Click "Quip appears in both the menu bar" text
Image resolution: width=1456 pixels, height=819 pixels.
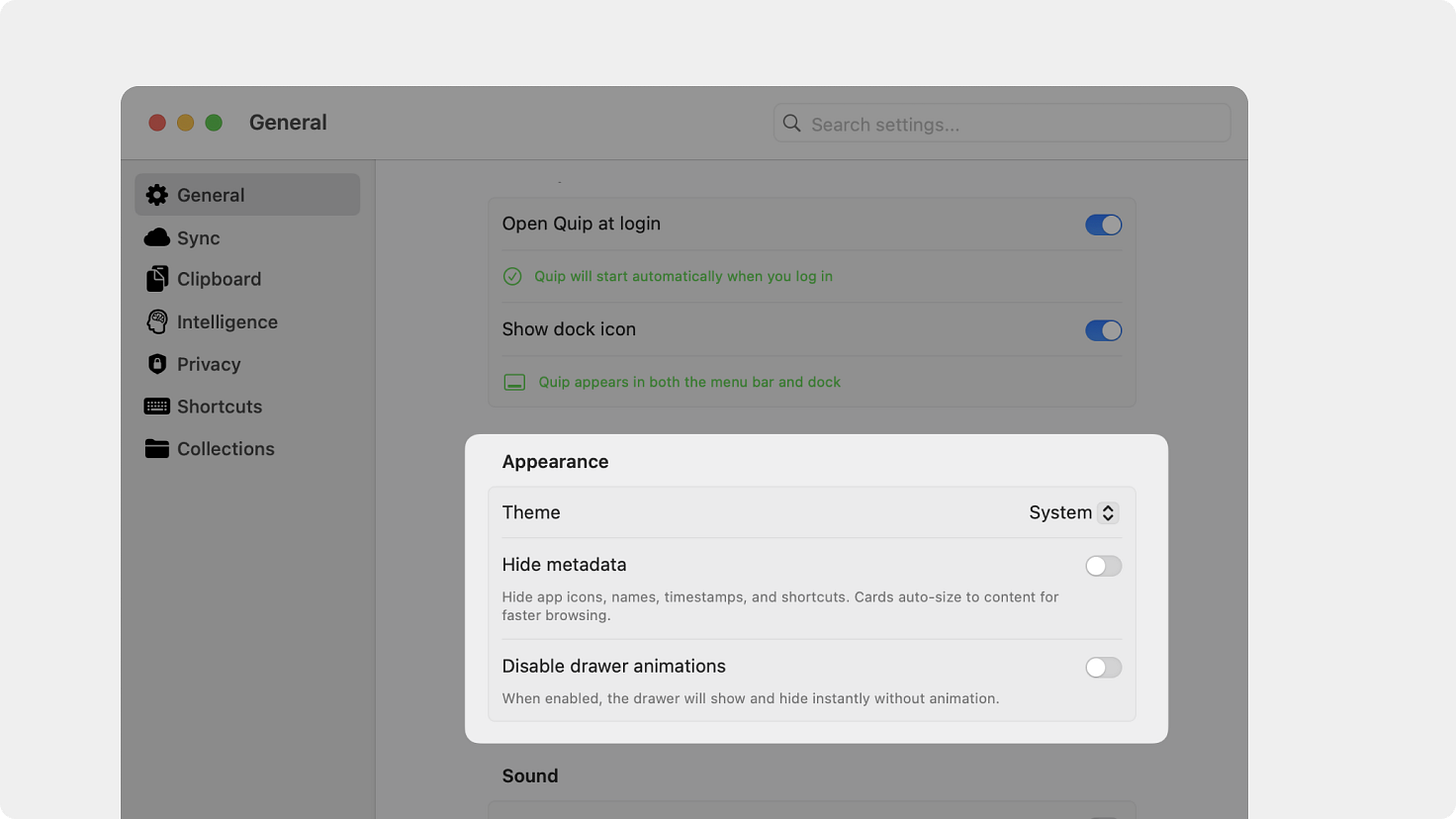(x=690, y=382)
